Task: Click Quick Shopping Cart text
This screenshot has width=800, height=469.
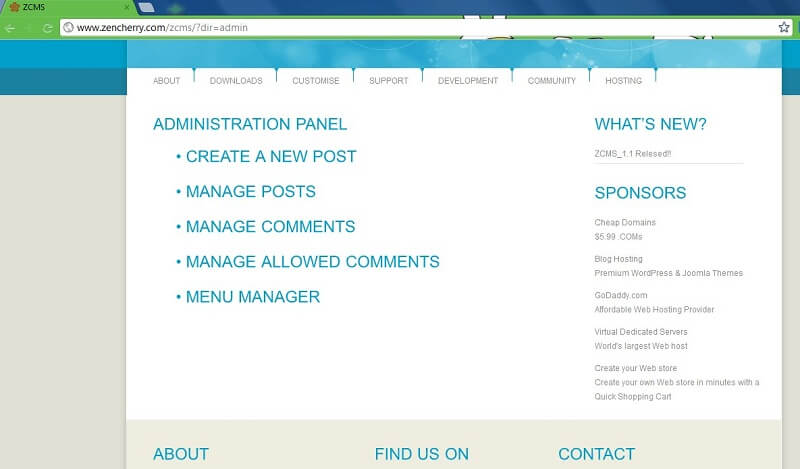Action: pos(633,397)
